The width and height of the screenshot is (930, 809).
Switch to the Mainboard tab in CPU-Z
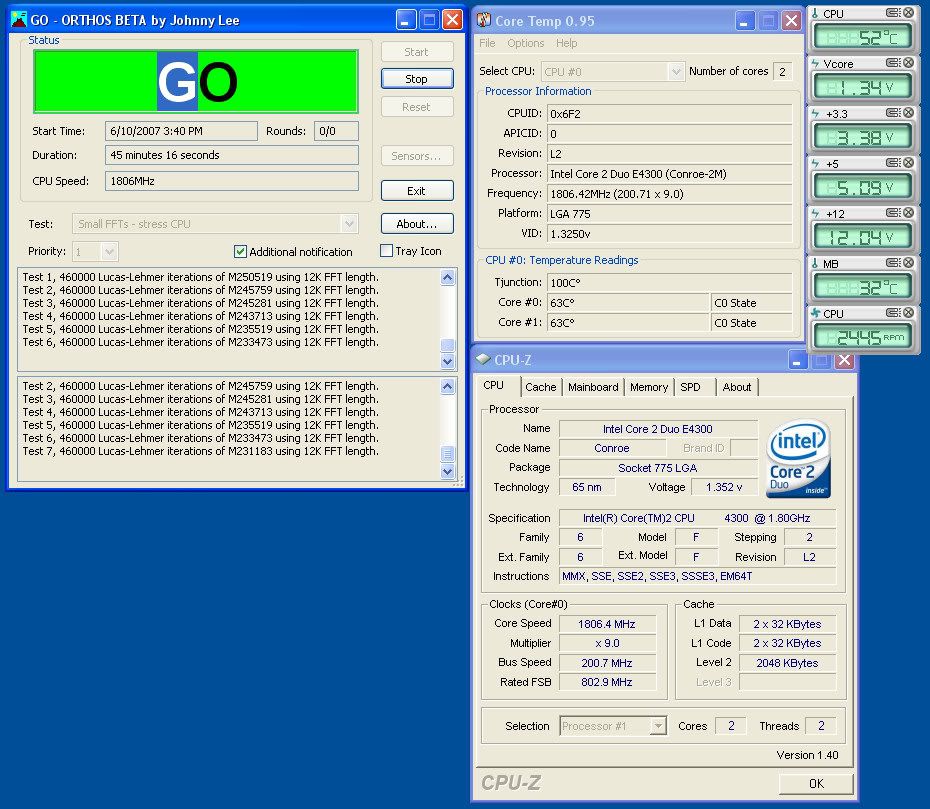(x=593, y=387)
